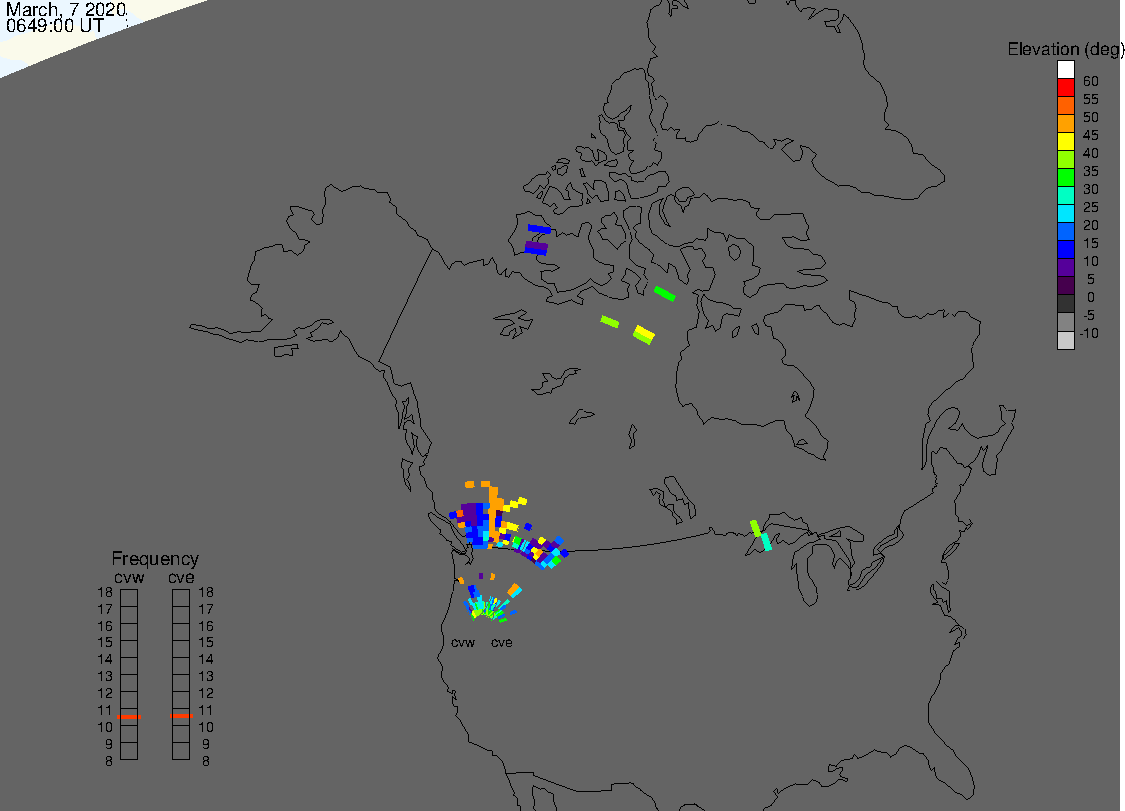Click the "0649:00 UT" time stamp

(x=55, y=26)
